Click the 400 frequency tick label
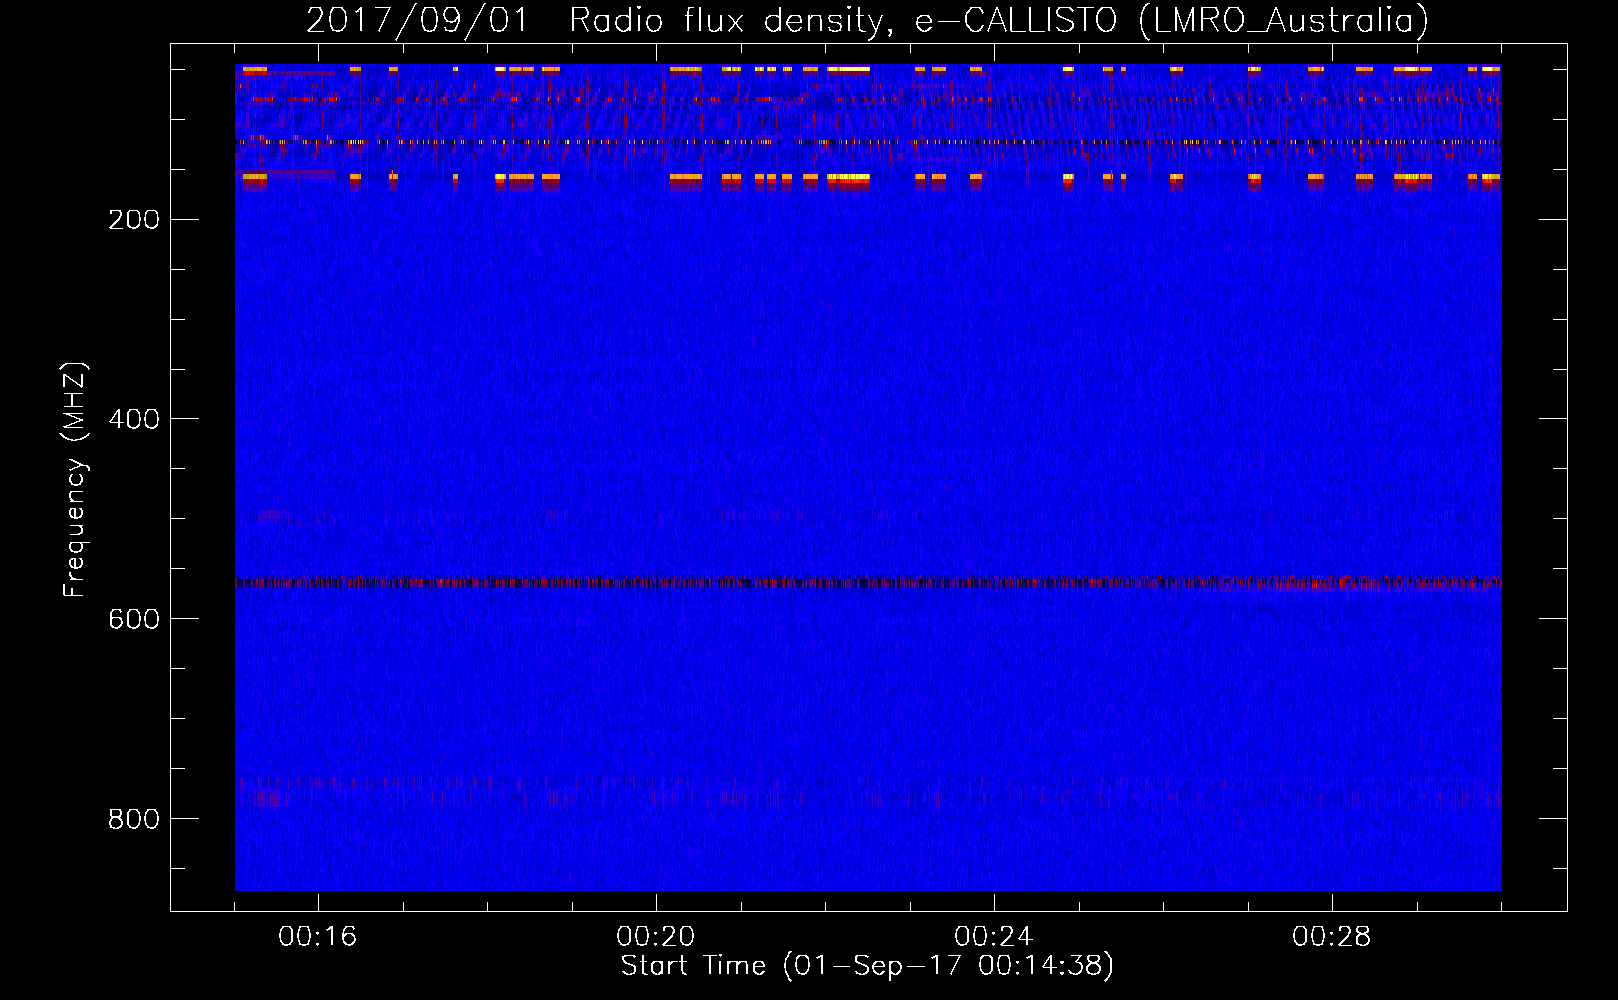The image size is (1618, 1000). 134,419
